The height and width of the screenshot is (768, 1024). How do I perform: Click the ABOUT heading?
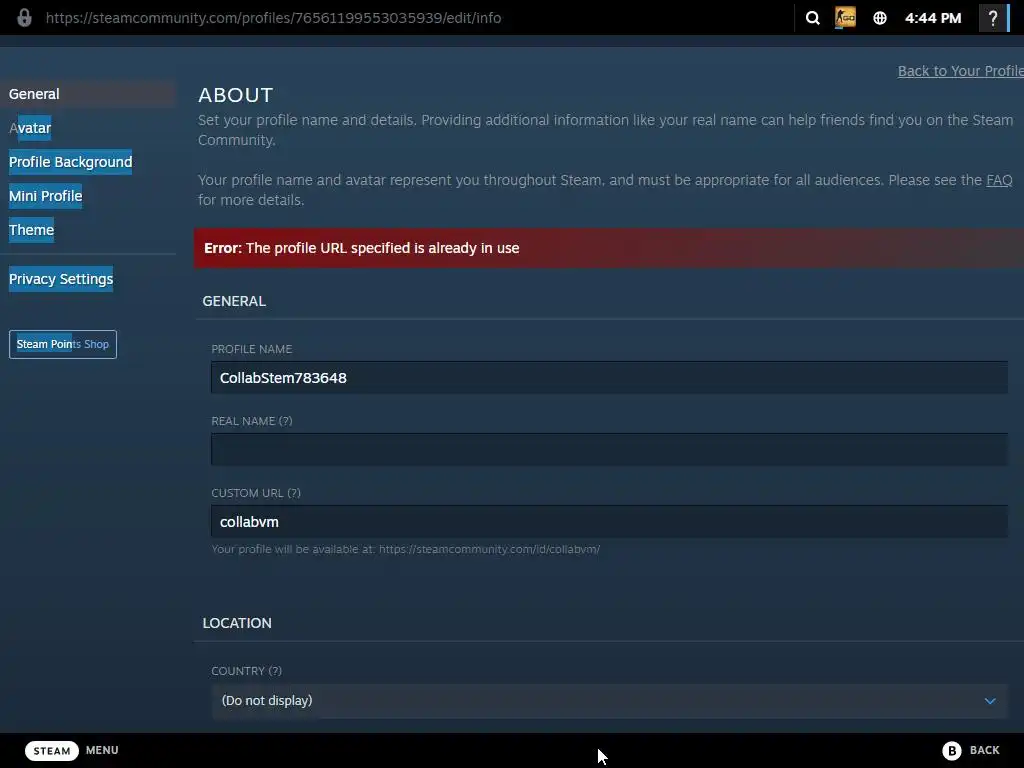click(x=236, y=95)
